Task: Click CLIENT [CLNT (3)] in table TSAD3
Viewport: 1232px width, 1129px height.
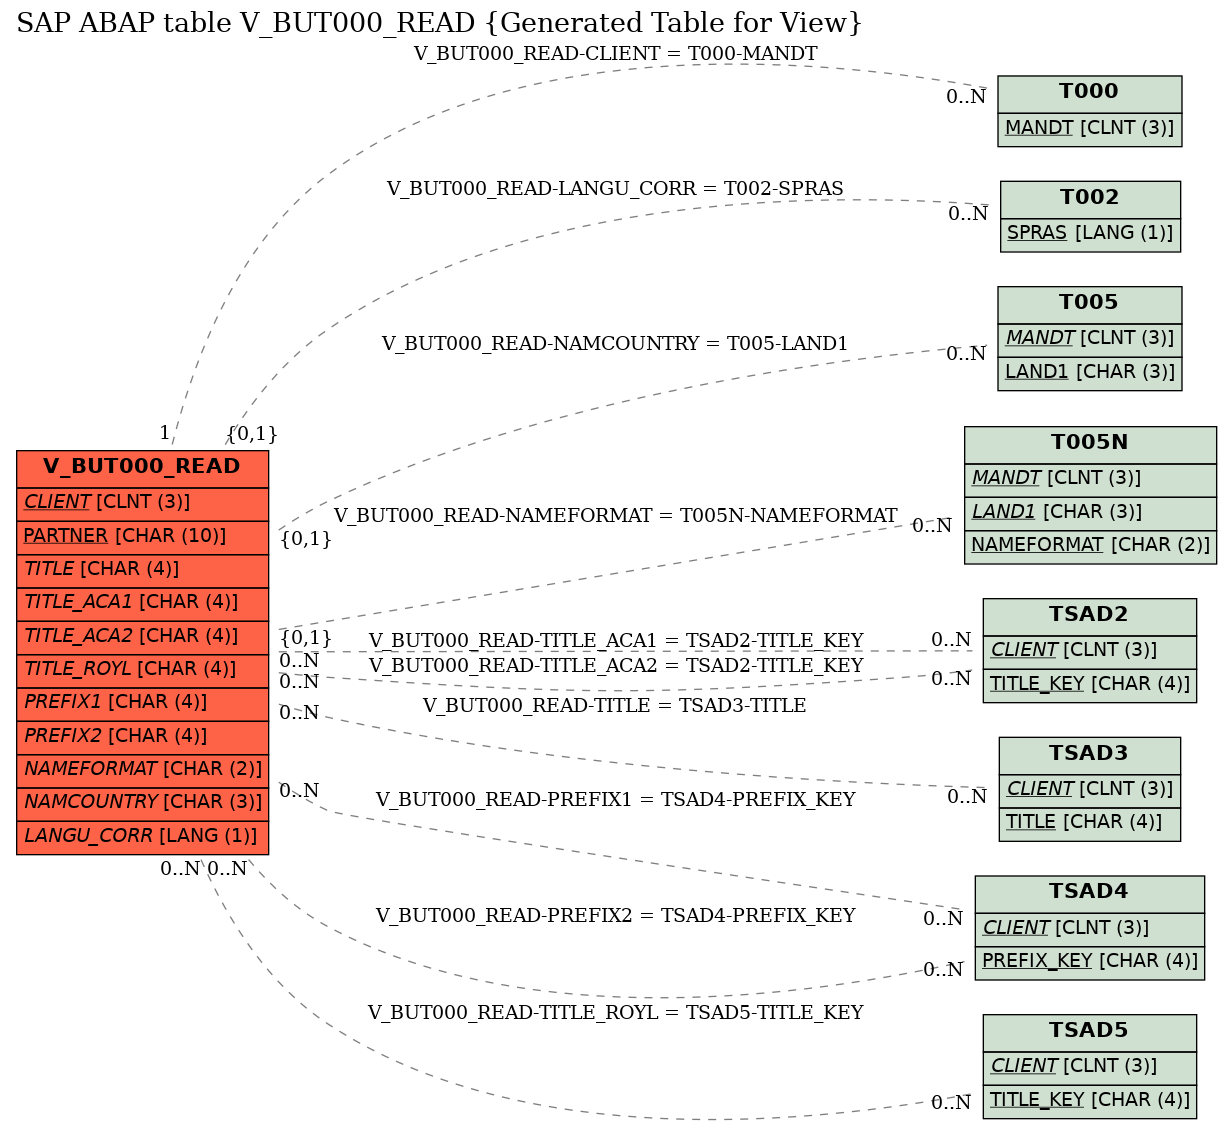Action: 1090,790
